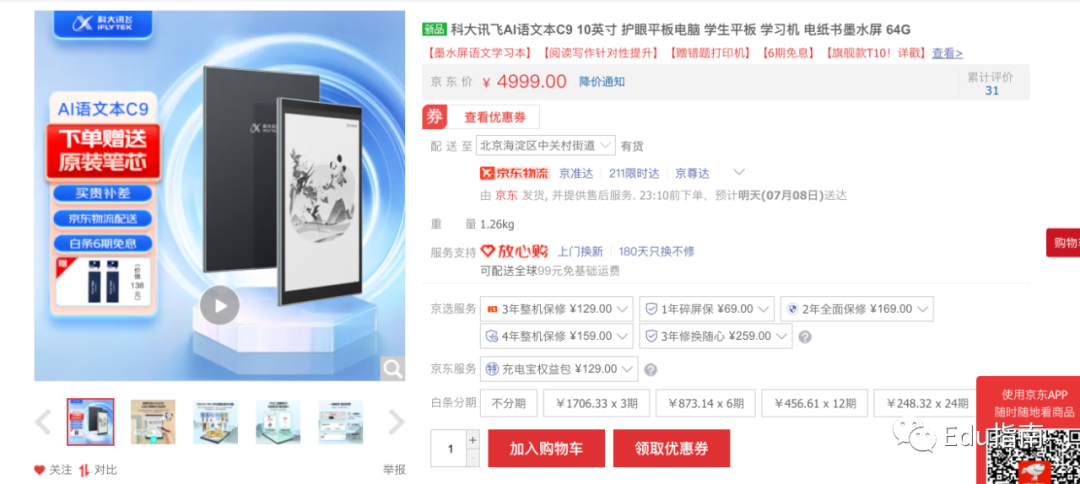The width and height of the screenshot is (1080, 484).
Task: Click the 领取优惠券 button
Action: (x=672, y=448)
